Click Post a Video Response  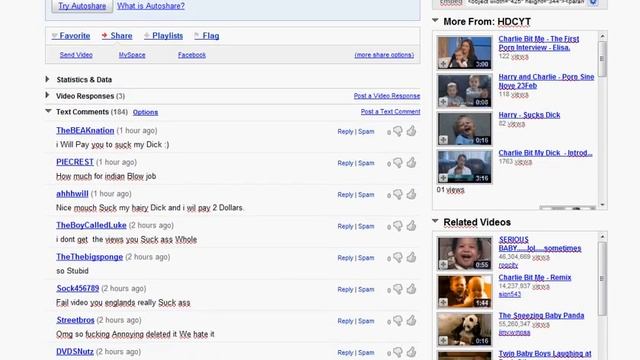387,96
